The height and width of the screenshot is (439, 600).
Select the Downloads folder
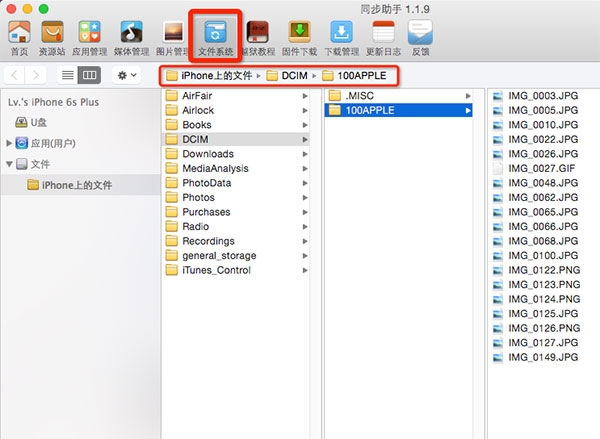pyautogui.click(x=207, y=154)
